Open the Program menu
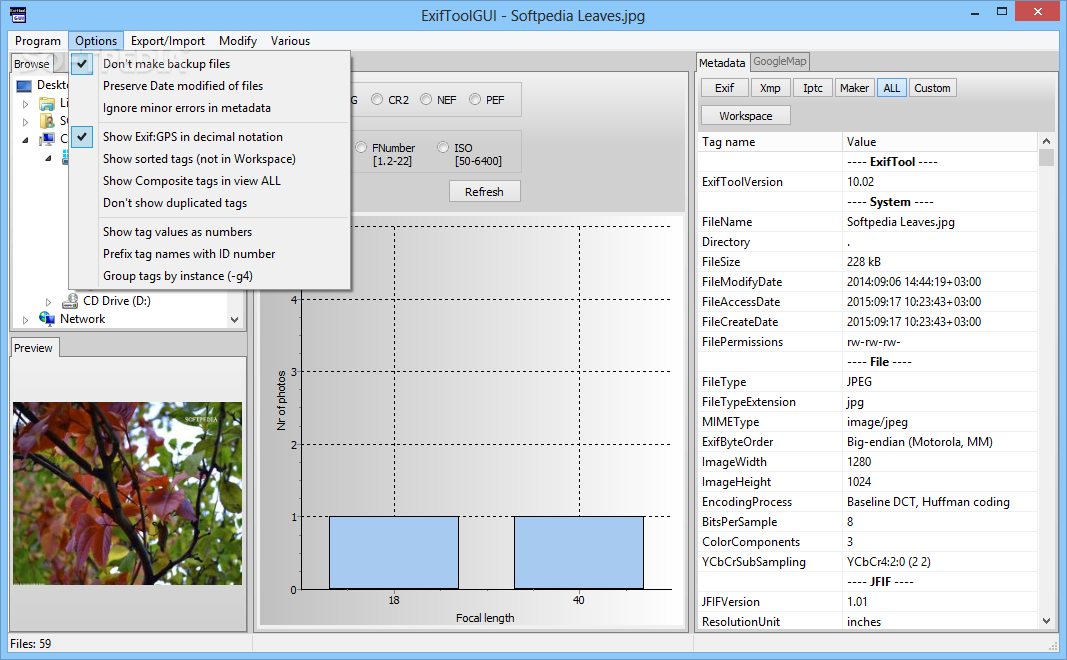1067x660 pixels. click(37, 41)
